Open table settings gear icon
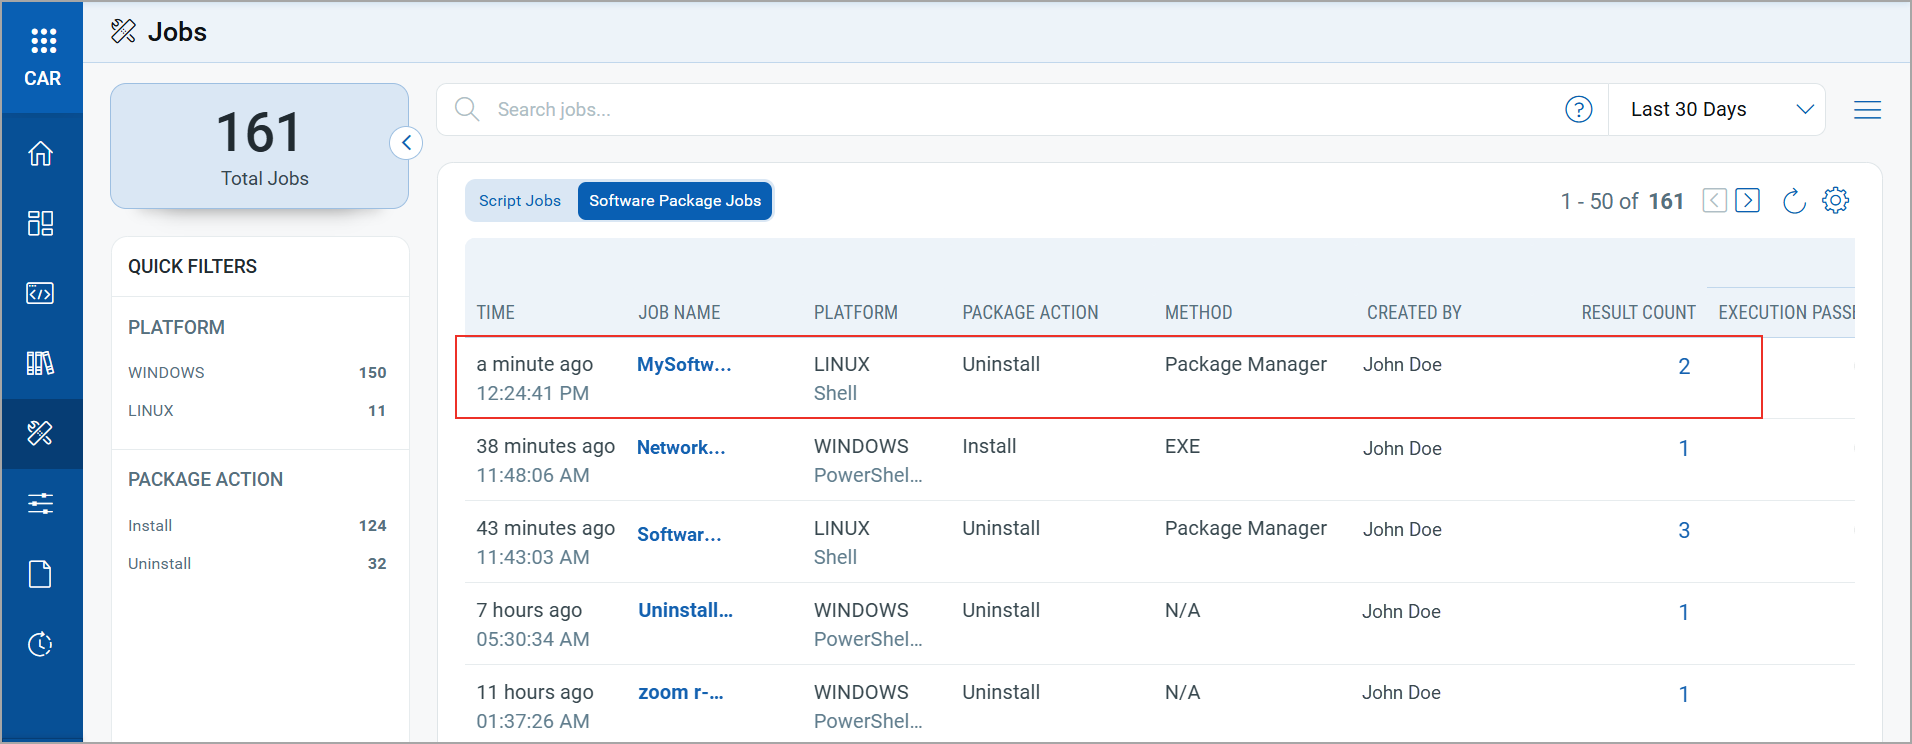Viewport: 1912px width, 744px height. (x=1835, y=201)
